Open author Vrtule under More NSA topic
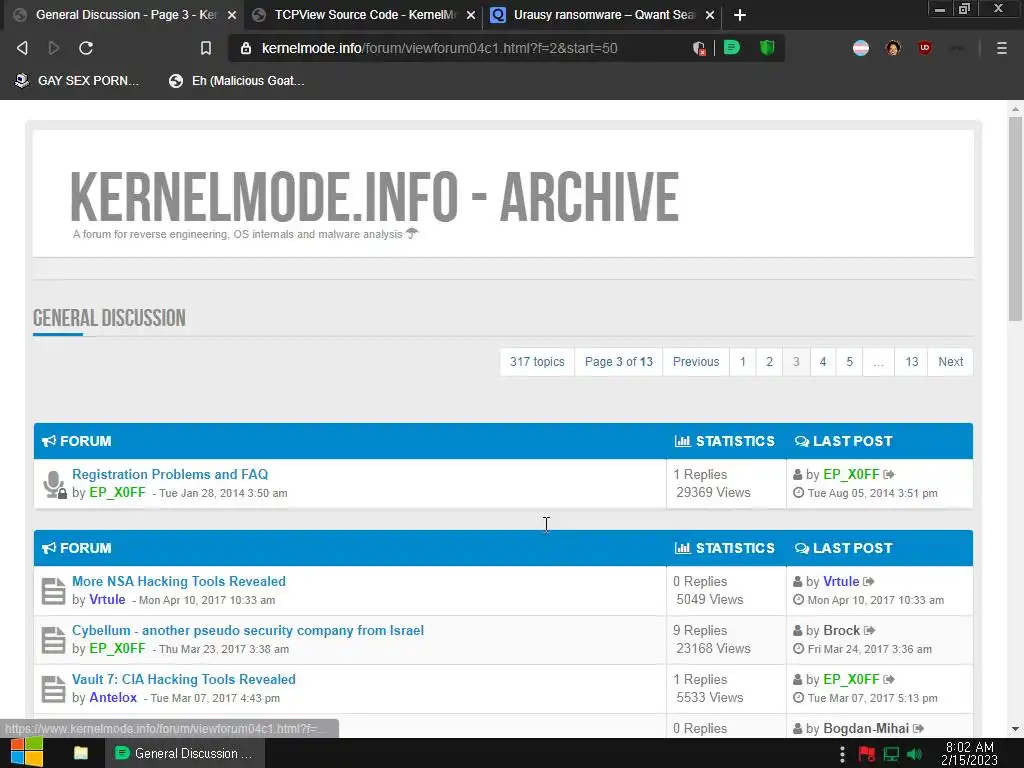The height and width of the screenshot is (768, 1024). (x=107, y=600)
